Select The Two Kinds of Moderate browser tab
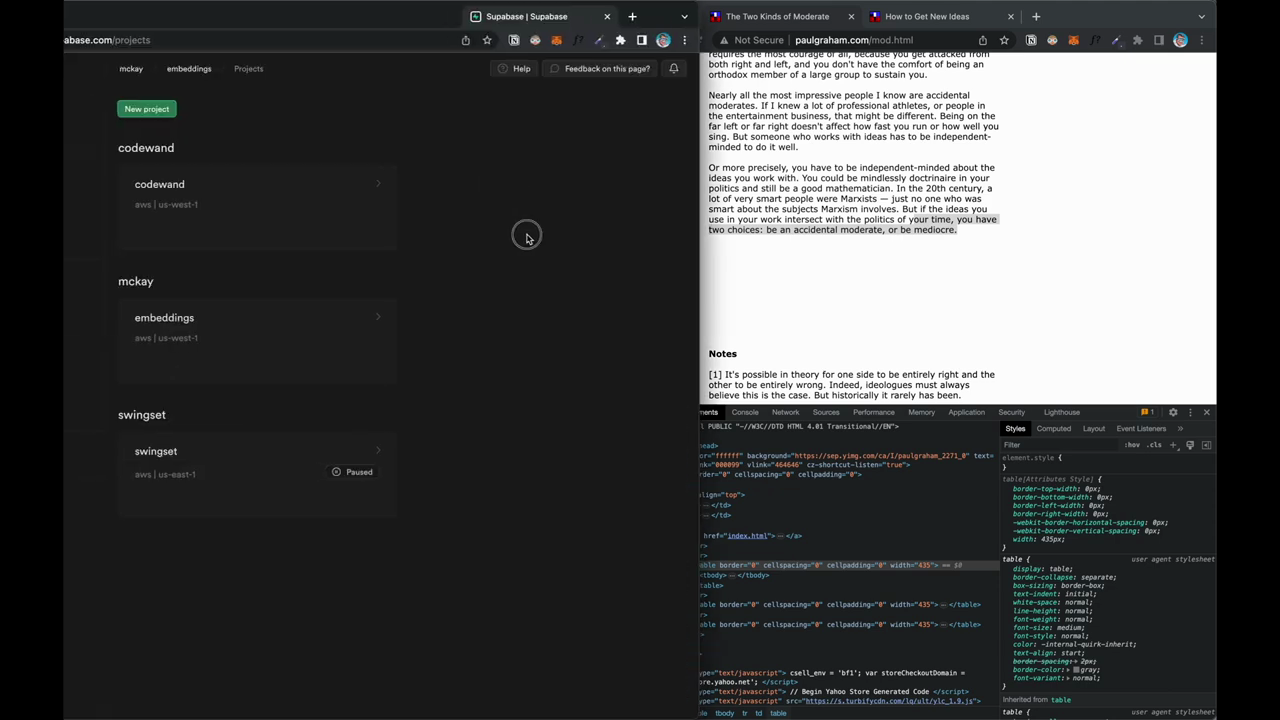1280x720 pixels. tap(776, 16)
